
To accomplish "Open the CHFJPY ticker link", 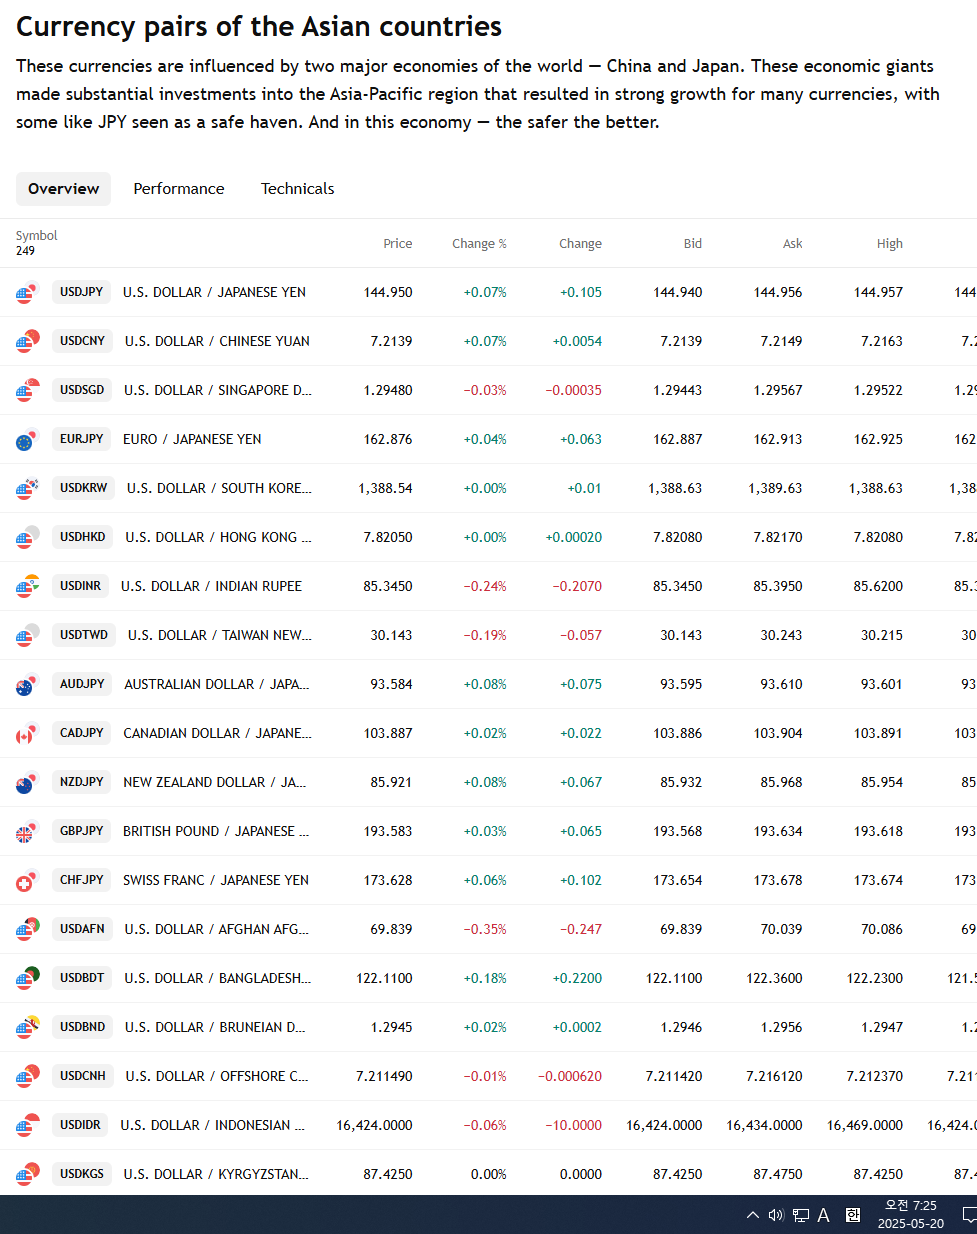I will [81, 880].
